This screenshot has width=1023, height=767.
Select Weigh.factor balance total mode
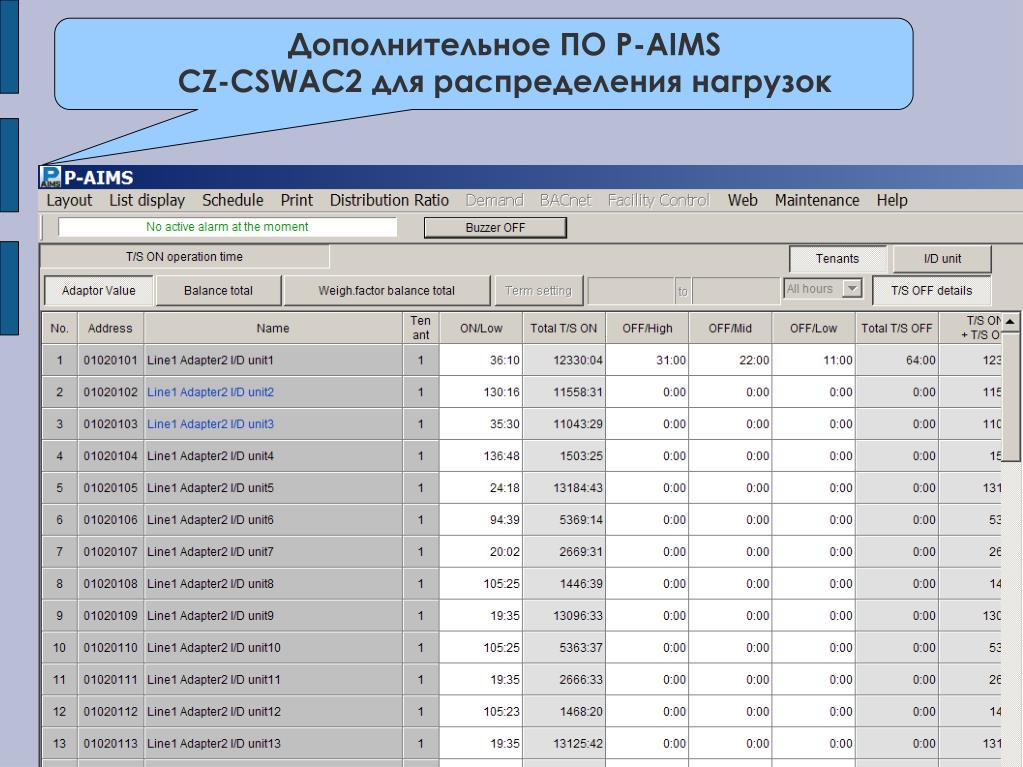[386, 291]
